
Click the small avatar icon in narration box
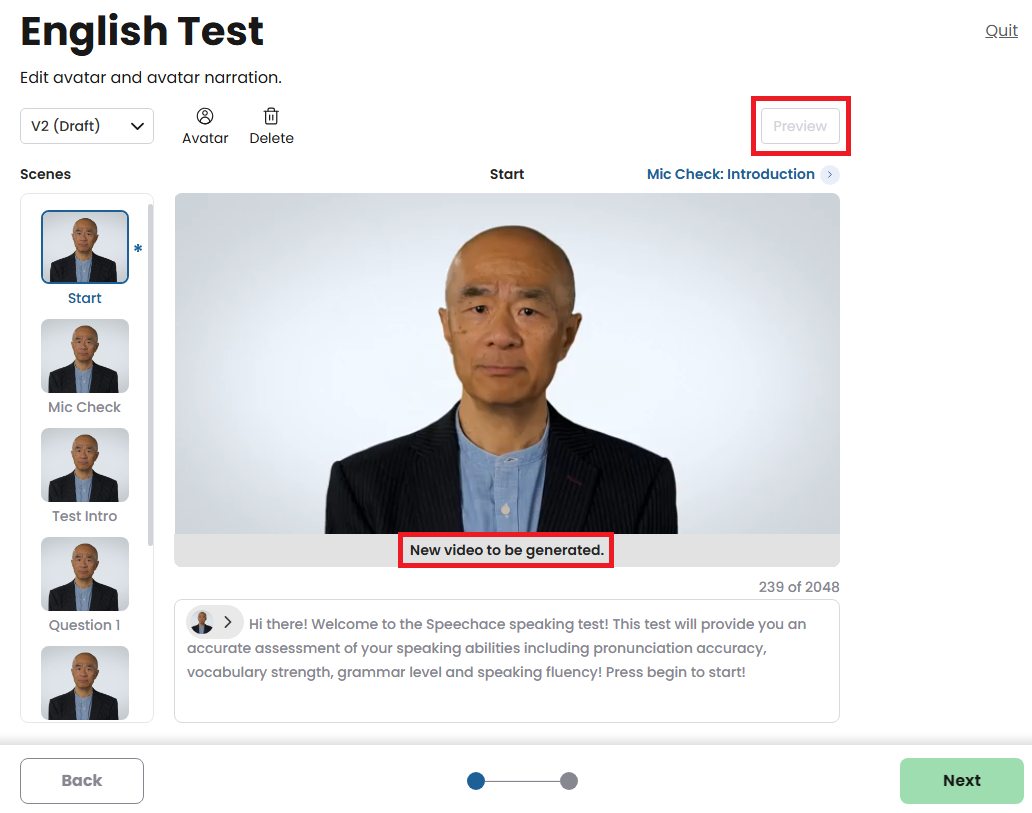[x=202, y=622]
